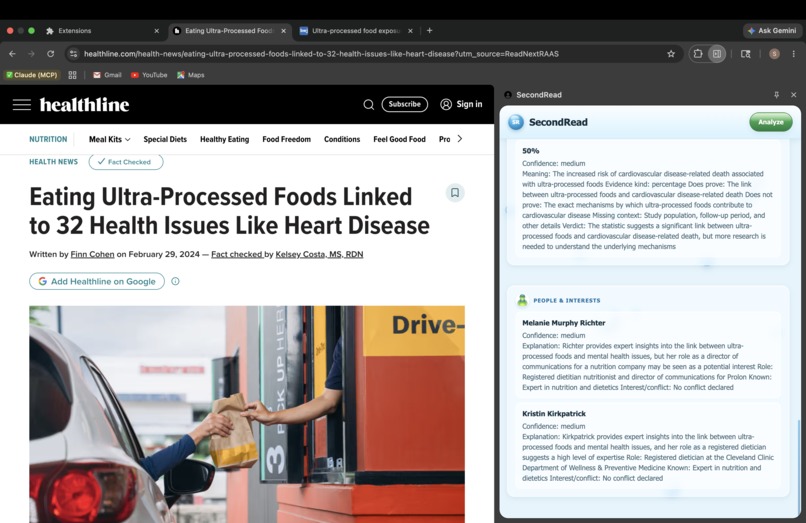
Task: Expand the Meal Kits dropdown
Action: [109, 139]
